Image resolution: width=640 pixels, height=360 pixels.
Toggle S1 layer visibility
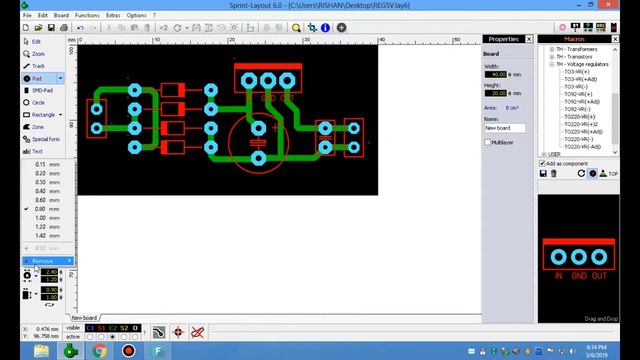click(101, 328)
